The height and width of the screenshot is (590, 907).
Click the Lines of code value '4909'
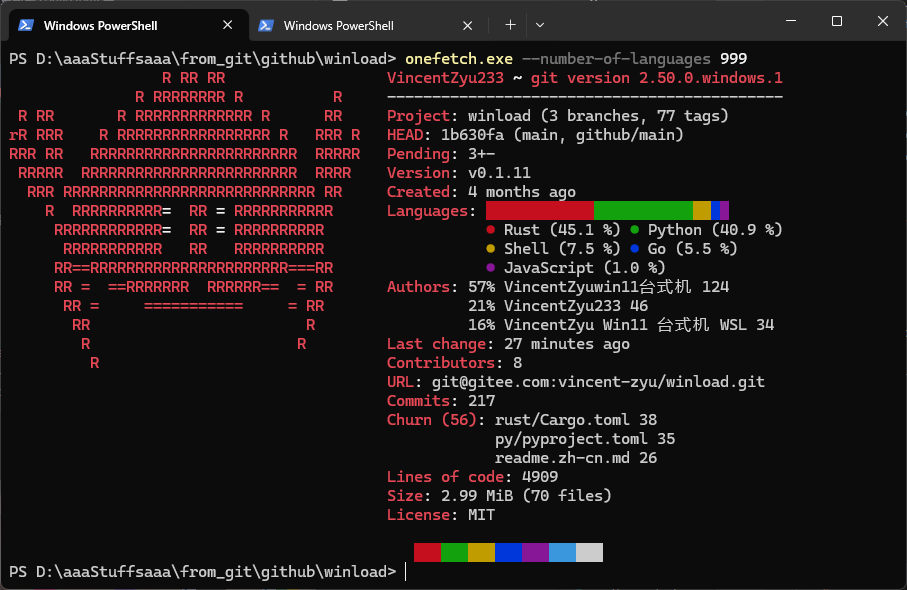coord(540,477)
